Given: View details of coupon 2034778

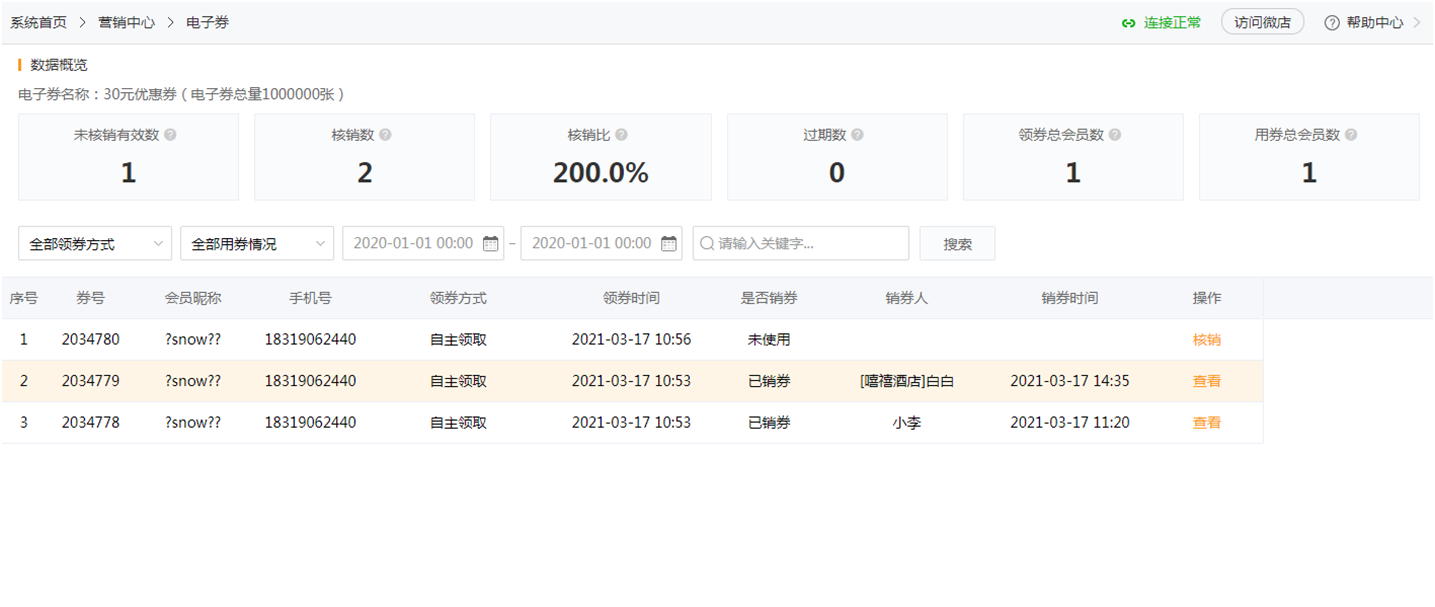Looking at the screenshot, I should coord(1206,423).
